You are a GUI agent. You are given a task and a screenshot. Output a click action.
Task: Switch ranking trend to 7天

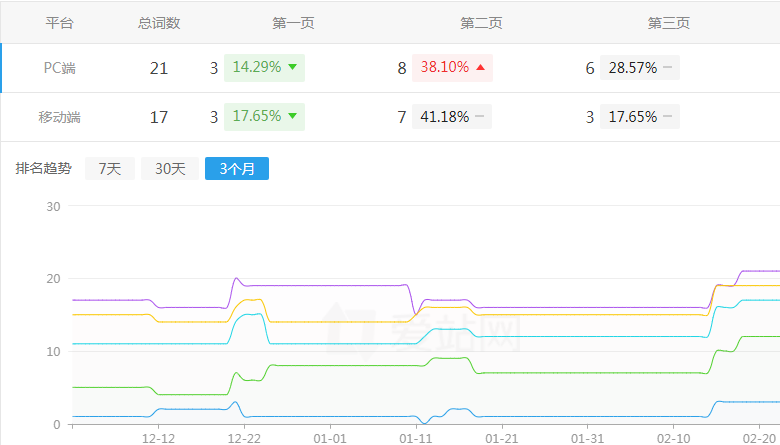[x=109, y=169]
